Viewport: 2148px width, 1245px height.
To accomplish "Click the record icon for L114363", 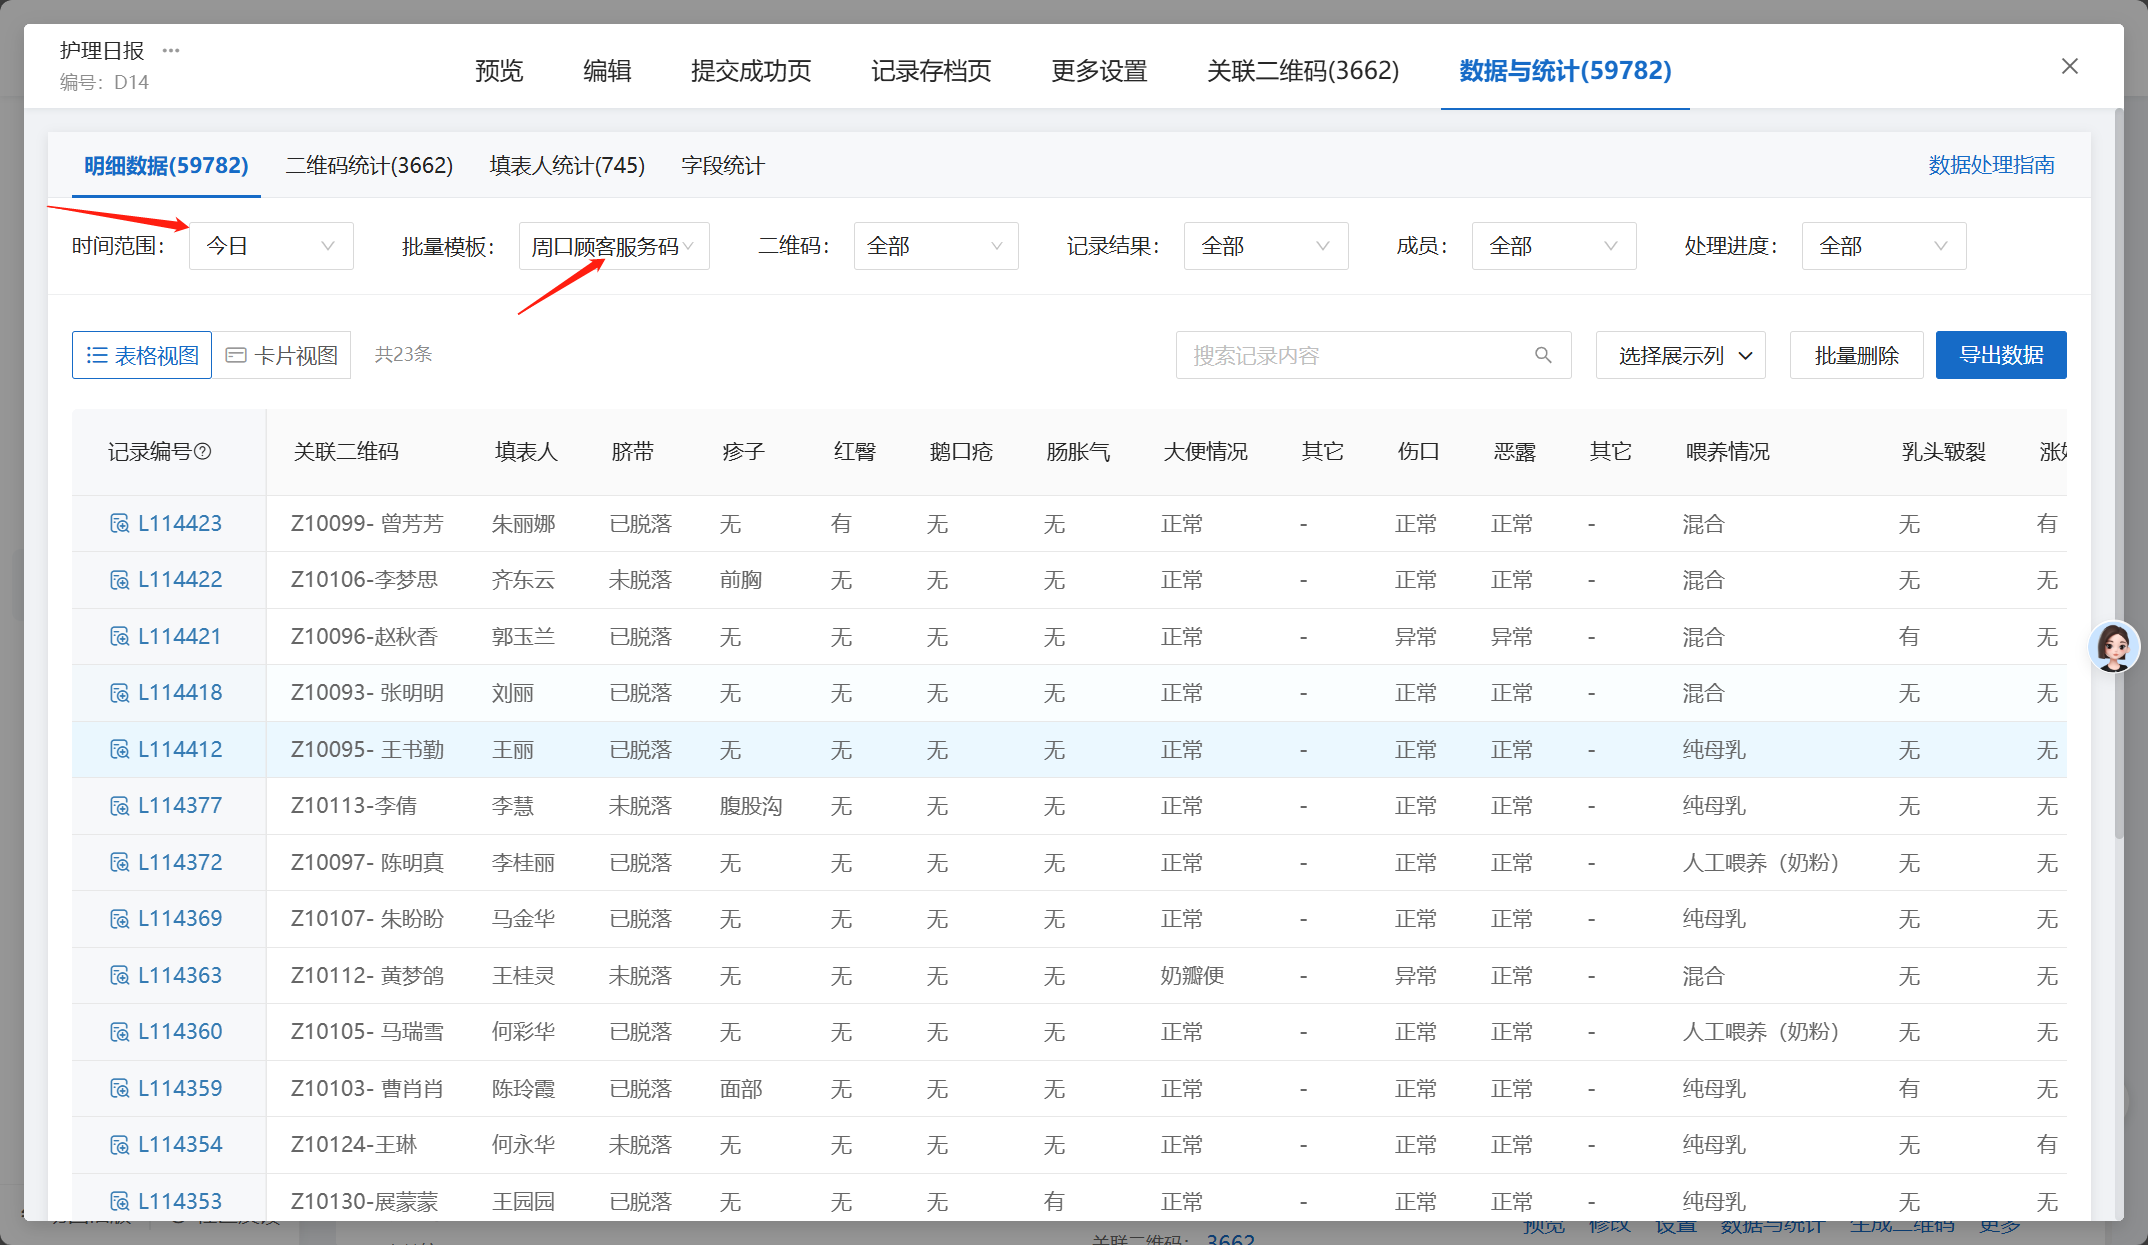I will pyautogui.click(x=119, y=975).
